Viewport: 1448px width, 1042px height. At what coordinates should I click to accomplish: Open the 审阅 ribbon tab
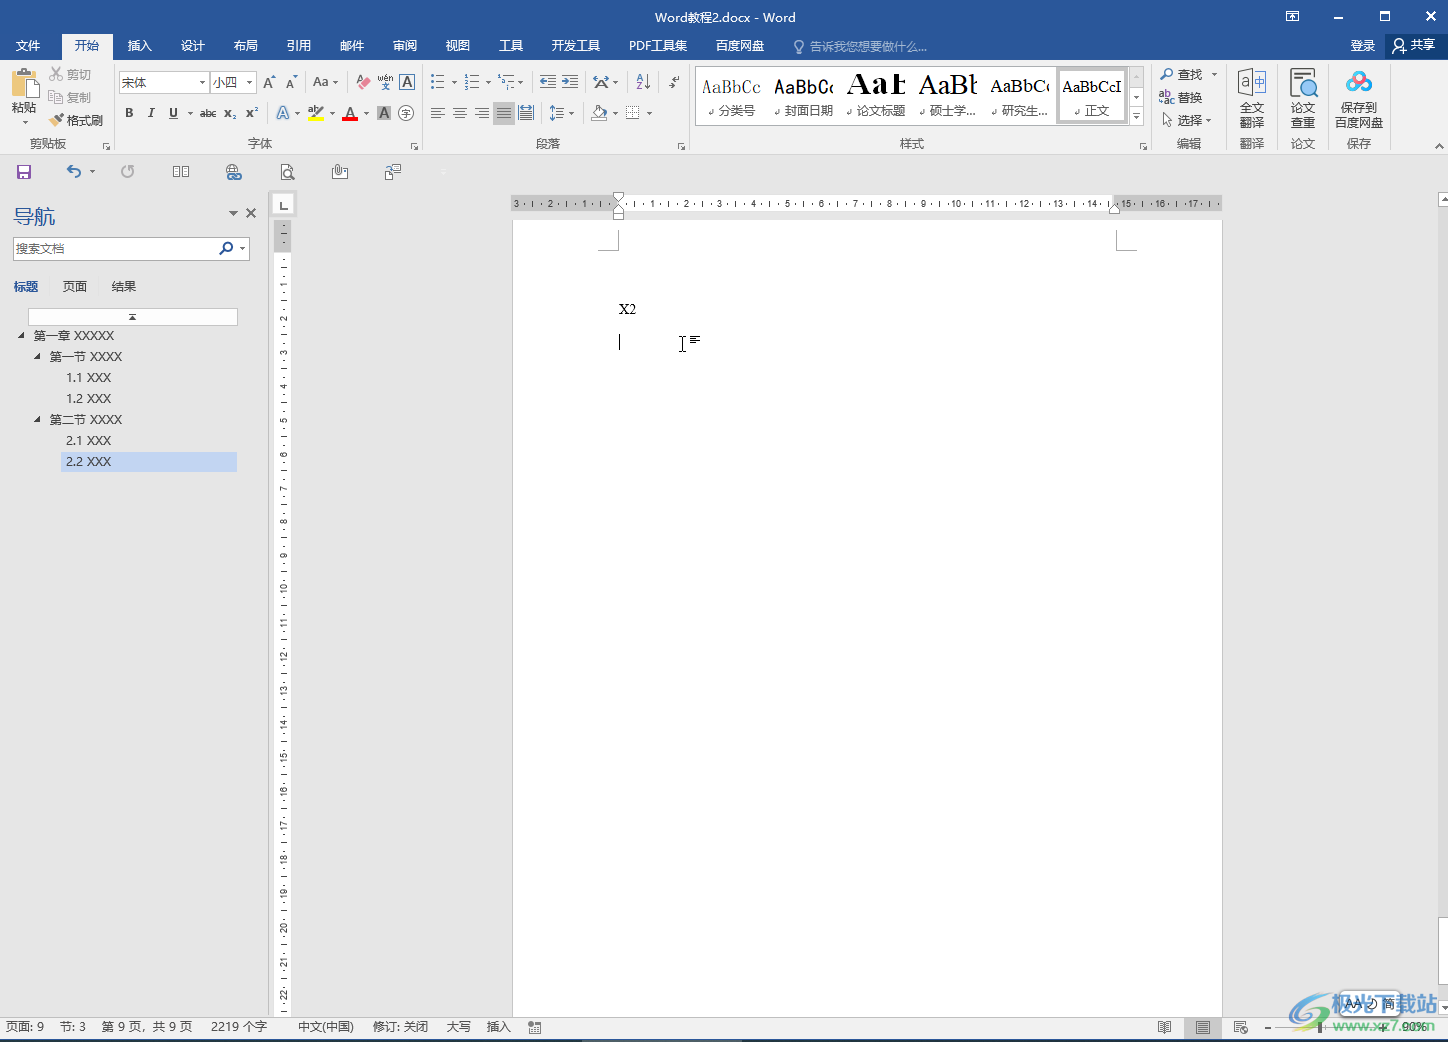pyautogui.click(x=405, y=46)
